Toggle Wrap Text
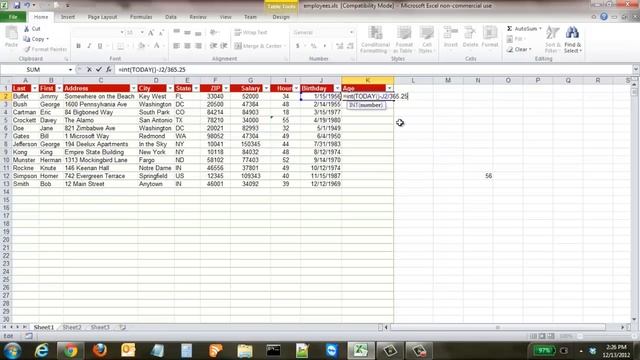The image size is (640, 360). [251, 32]
